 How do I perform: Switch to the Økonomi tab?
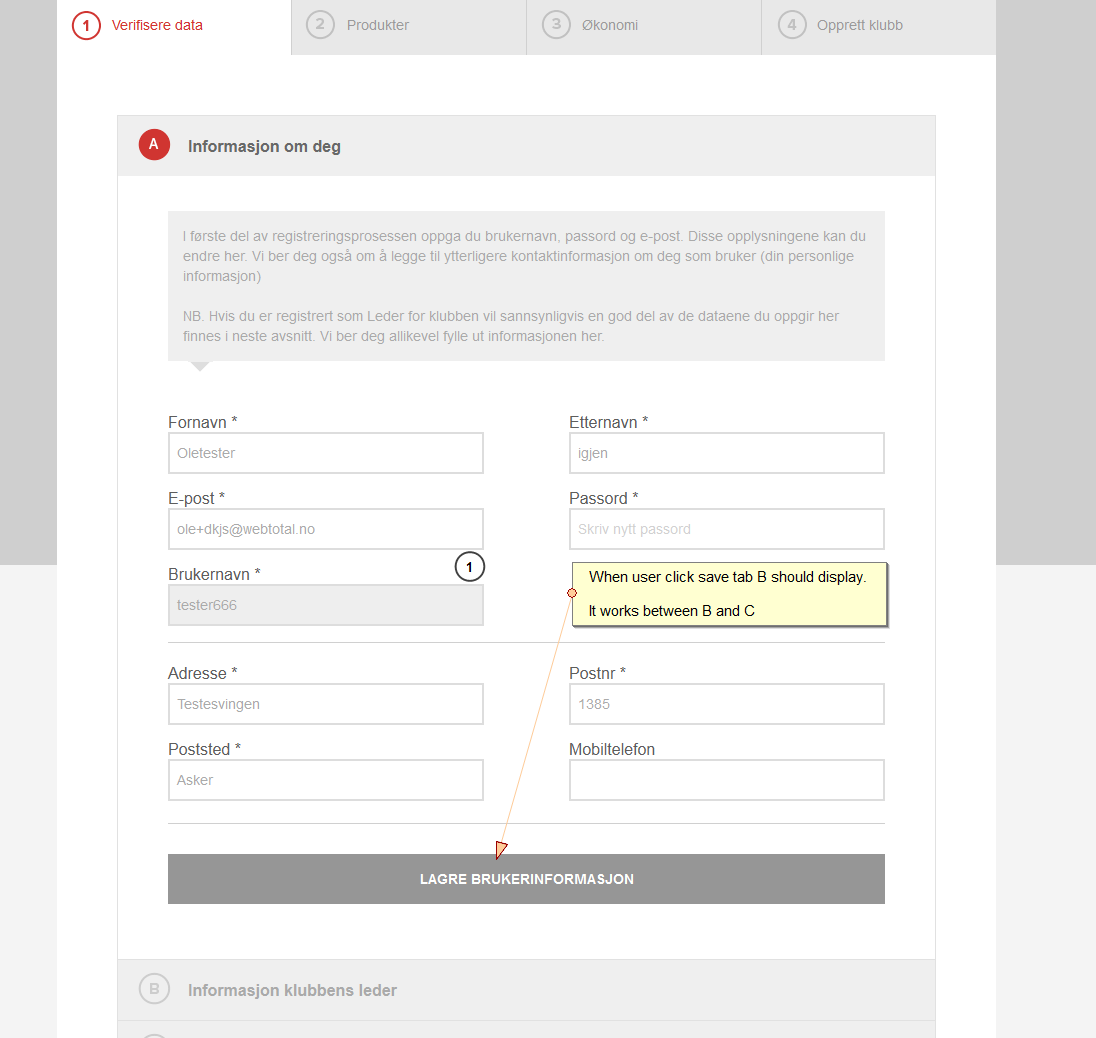(x=610, y=25)
